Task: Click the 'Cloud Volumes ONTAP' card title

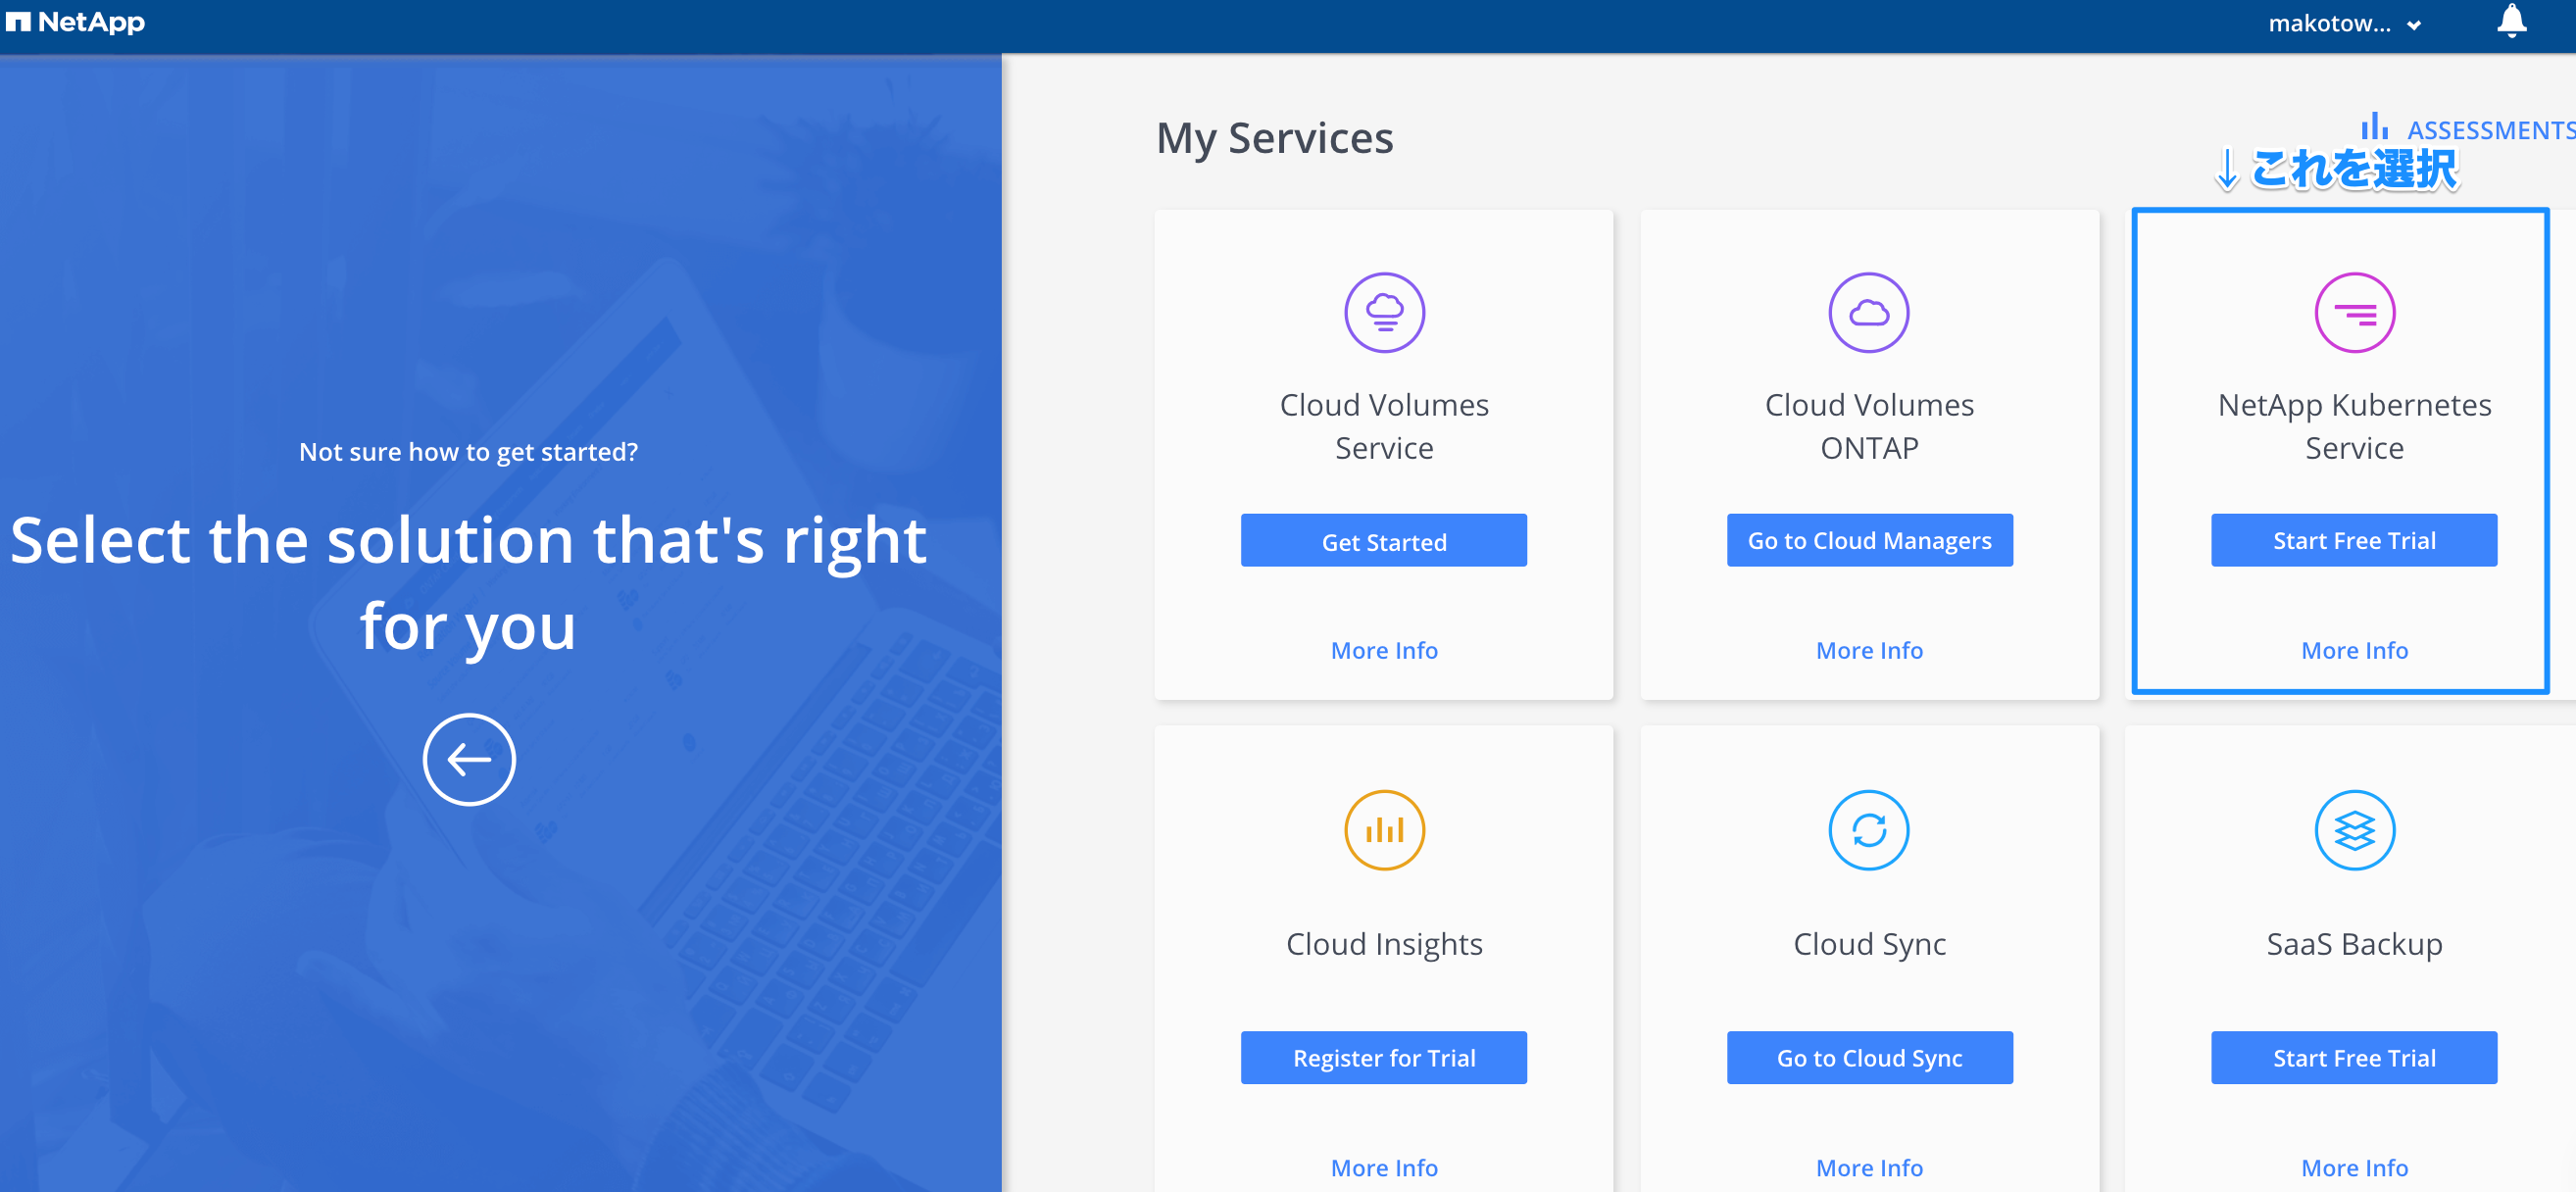Action: coord(1869,426)
